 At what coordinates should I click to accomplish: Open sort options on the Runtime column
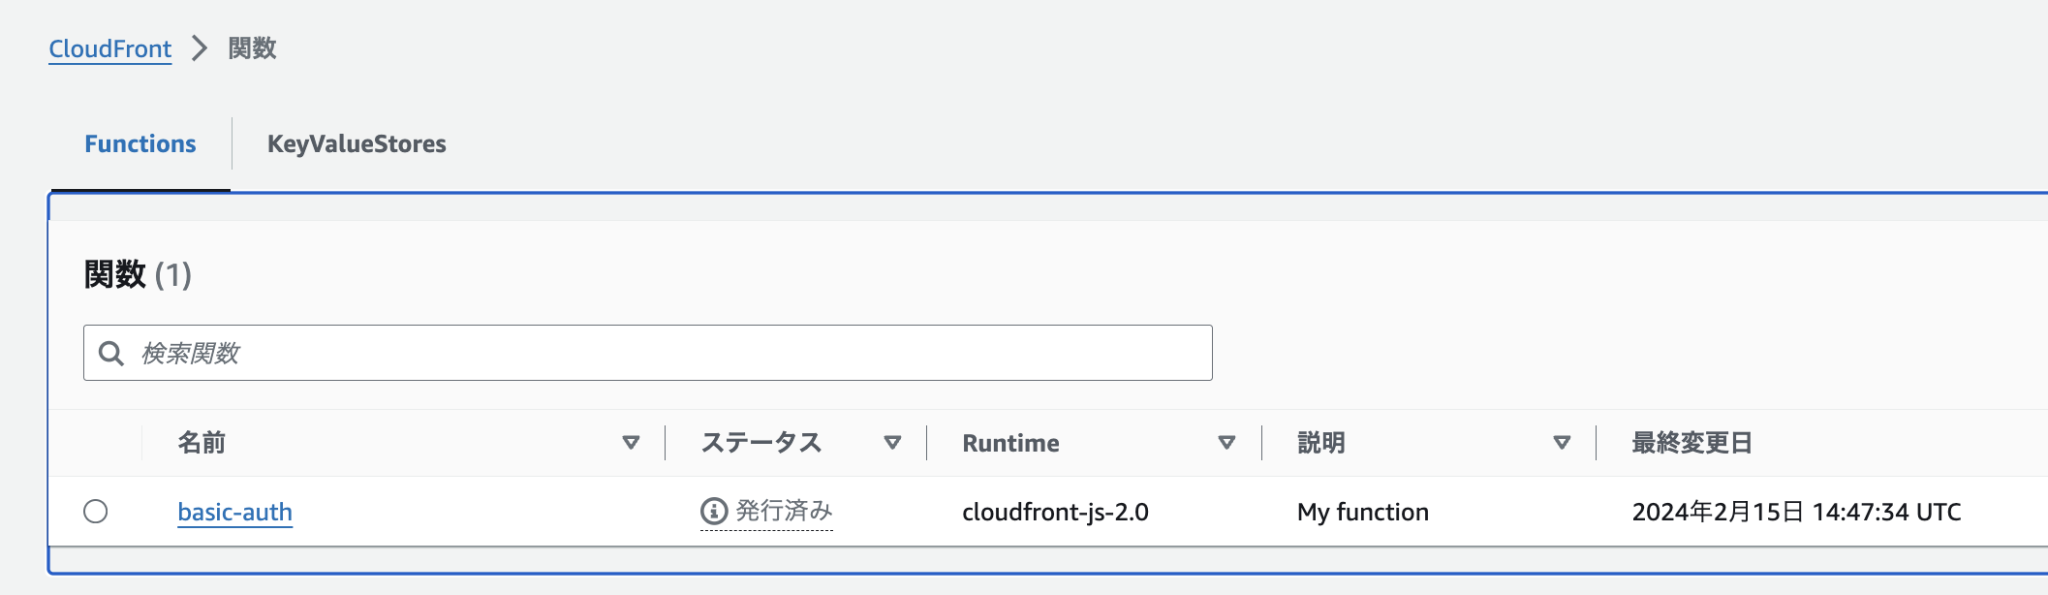click(x=1225, y=441)
